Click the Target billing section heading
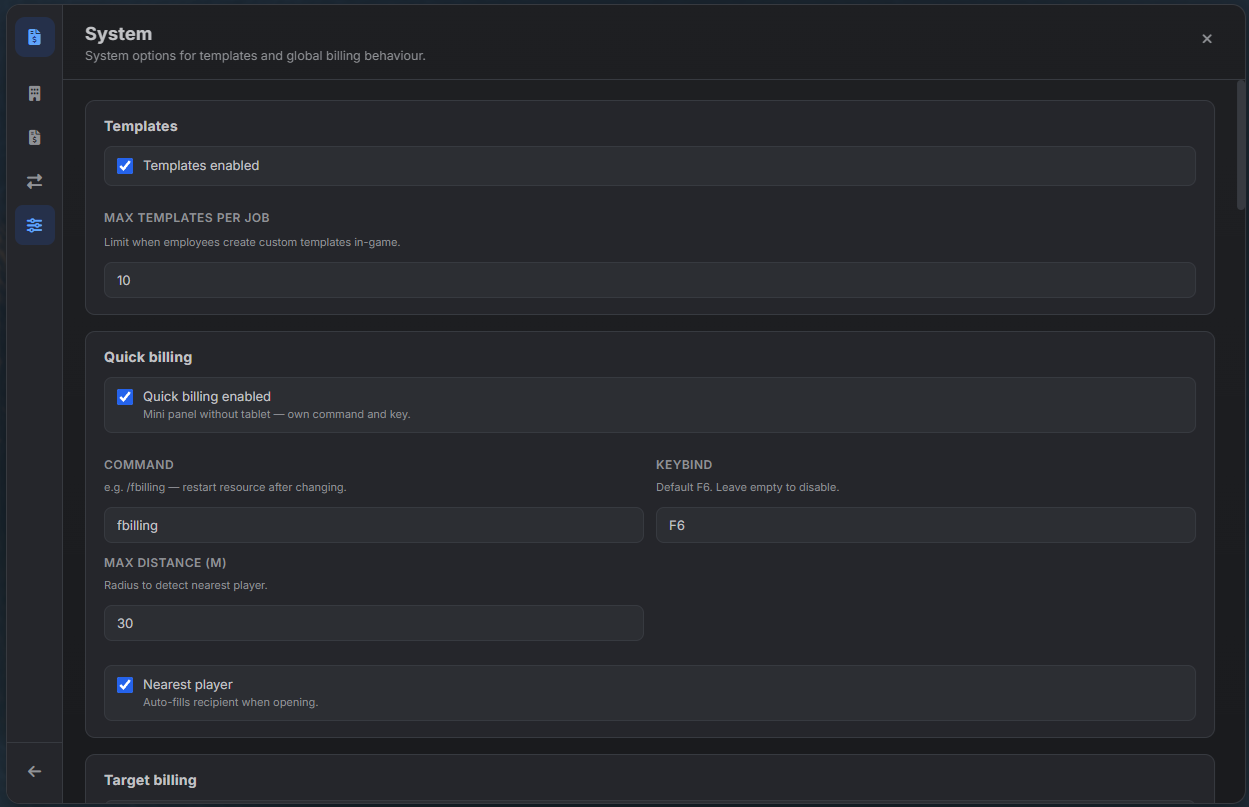The height and width of the screenshot is (807, 1249). tap(150, 780)
